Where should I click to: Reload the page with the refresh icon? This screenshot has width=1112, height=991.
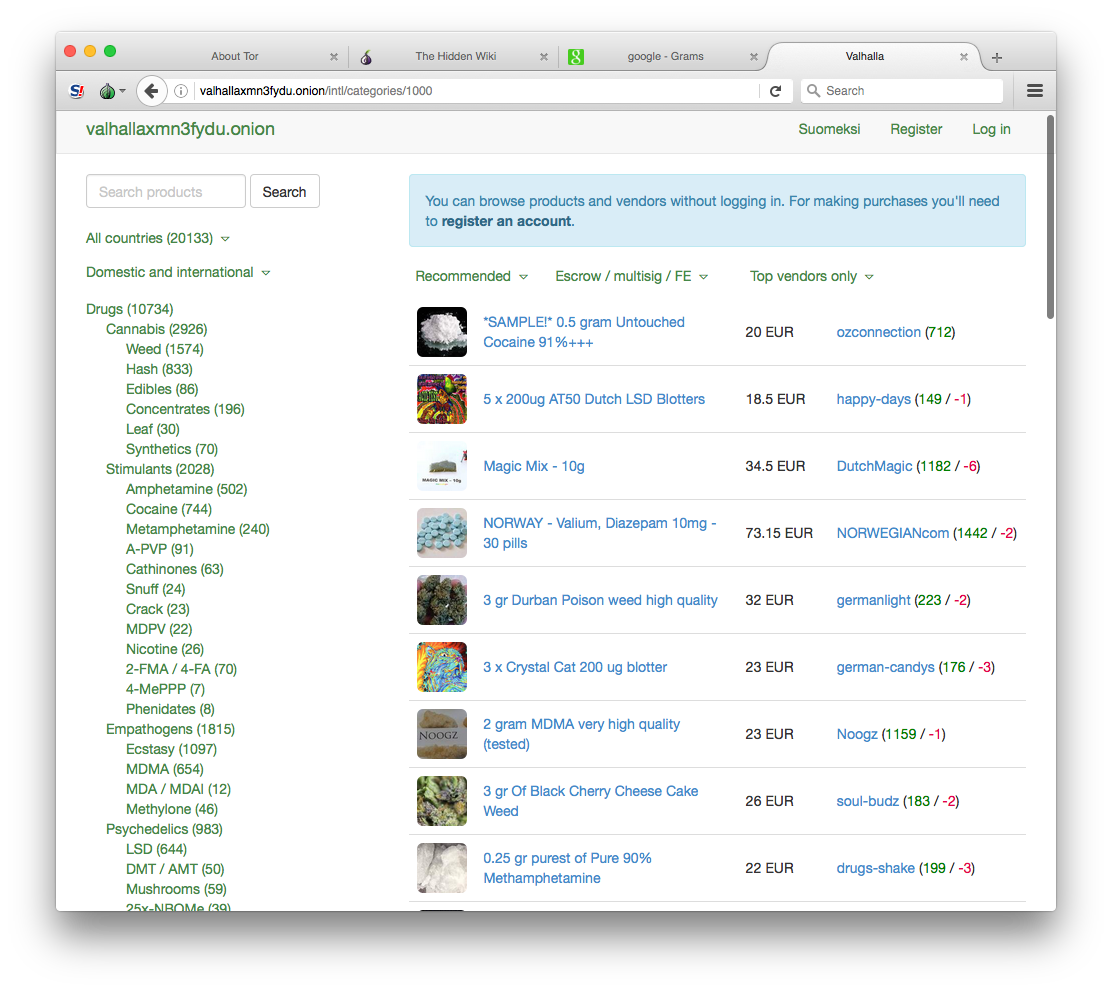coord(775,91)
